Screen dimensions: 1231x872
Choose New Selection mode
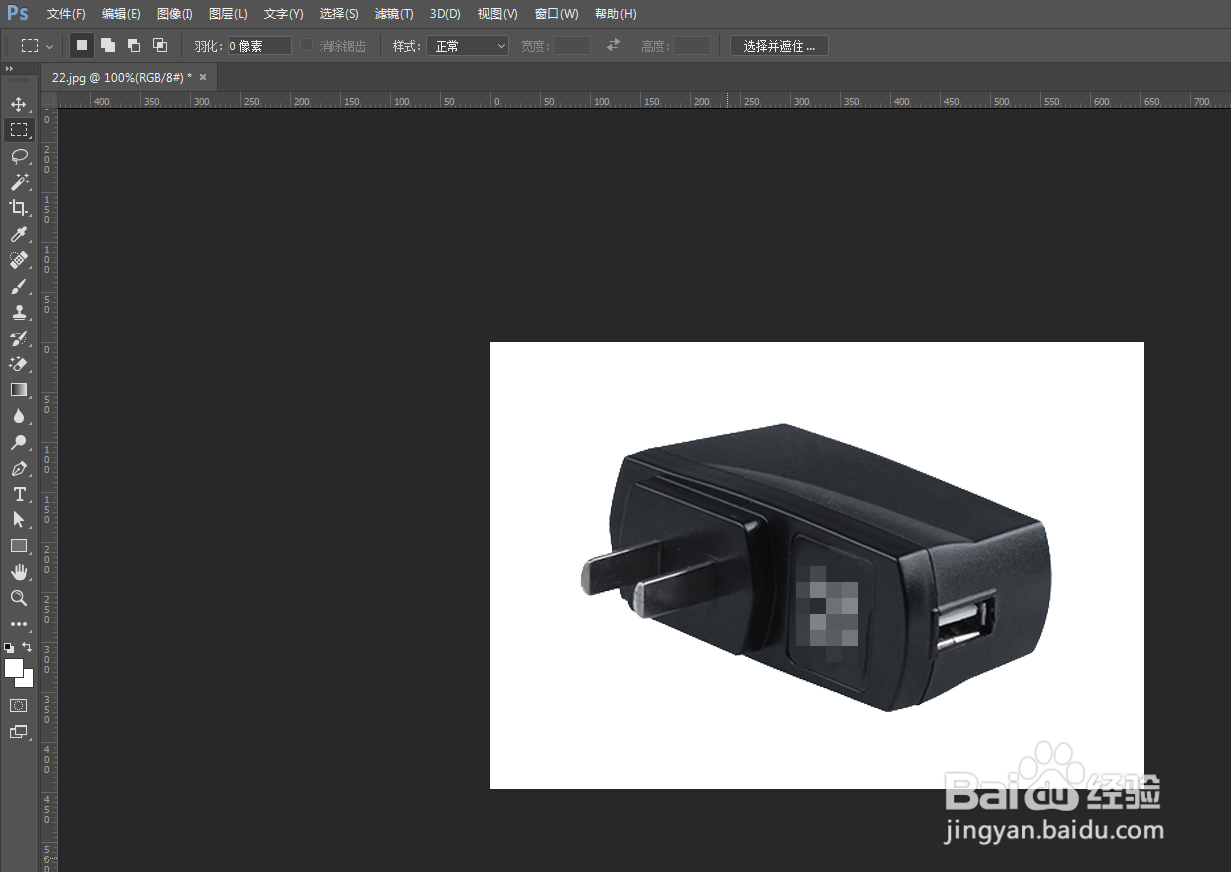point(82,45)
